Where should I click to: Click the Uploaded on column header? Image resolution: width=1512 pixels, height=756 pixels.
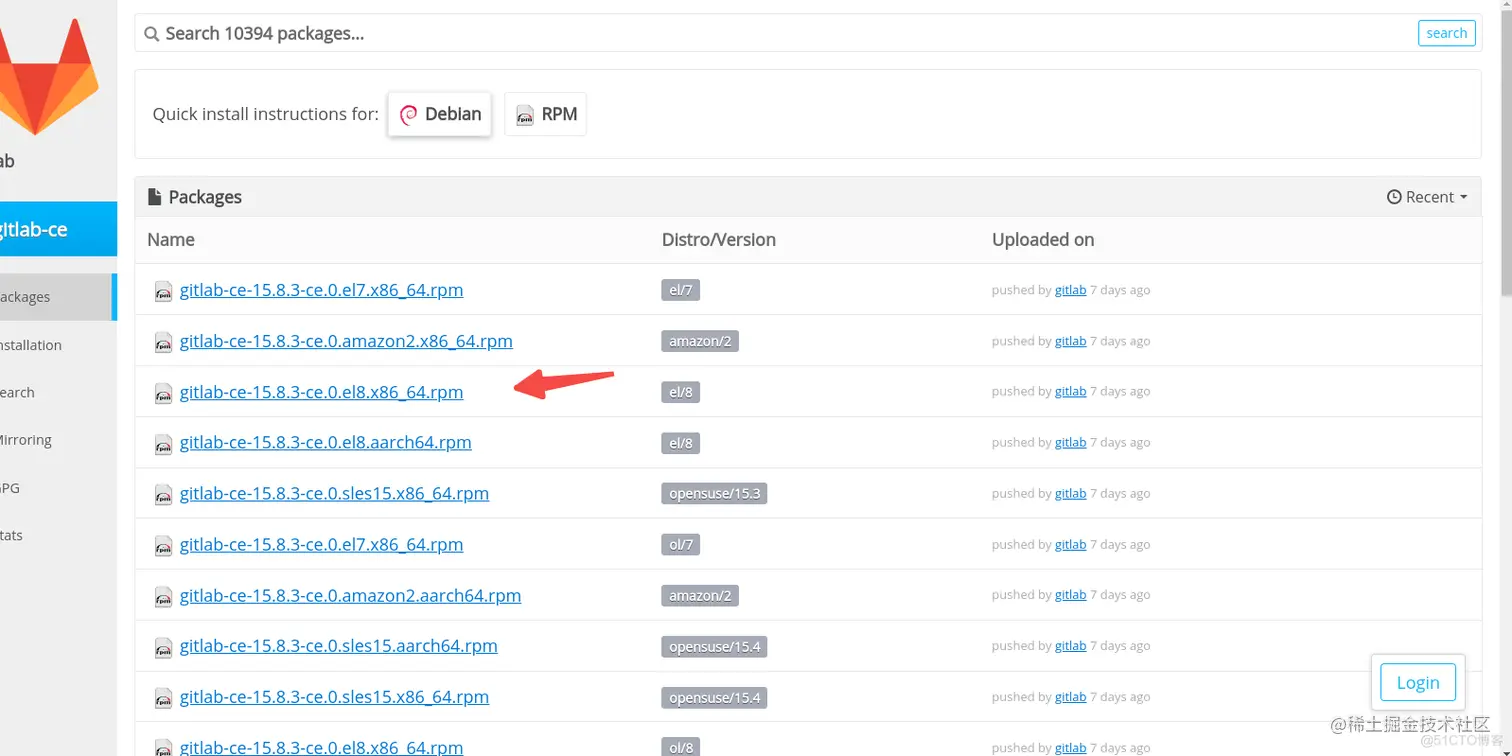(x=1043, y=240)
